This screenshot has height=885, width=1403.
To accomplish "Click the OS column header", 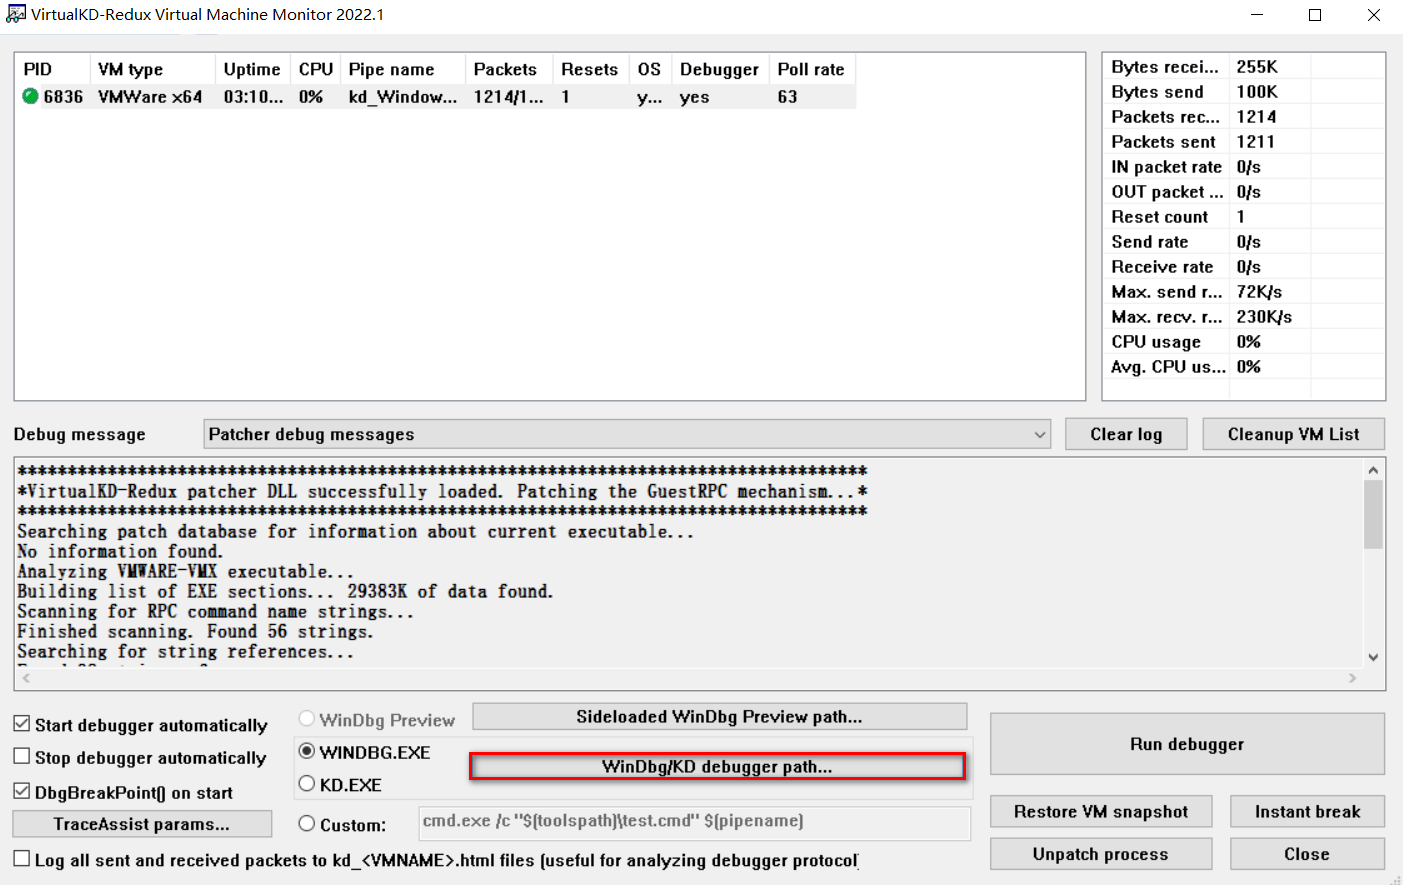I will pos(650,69).
